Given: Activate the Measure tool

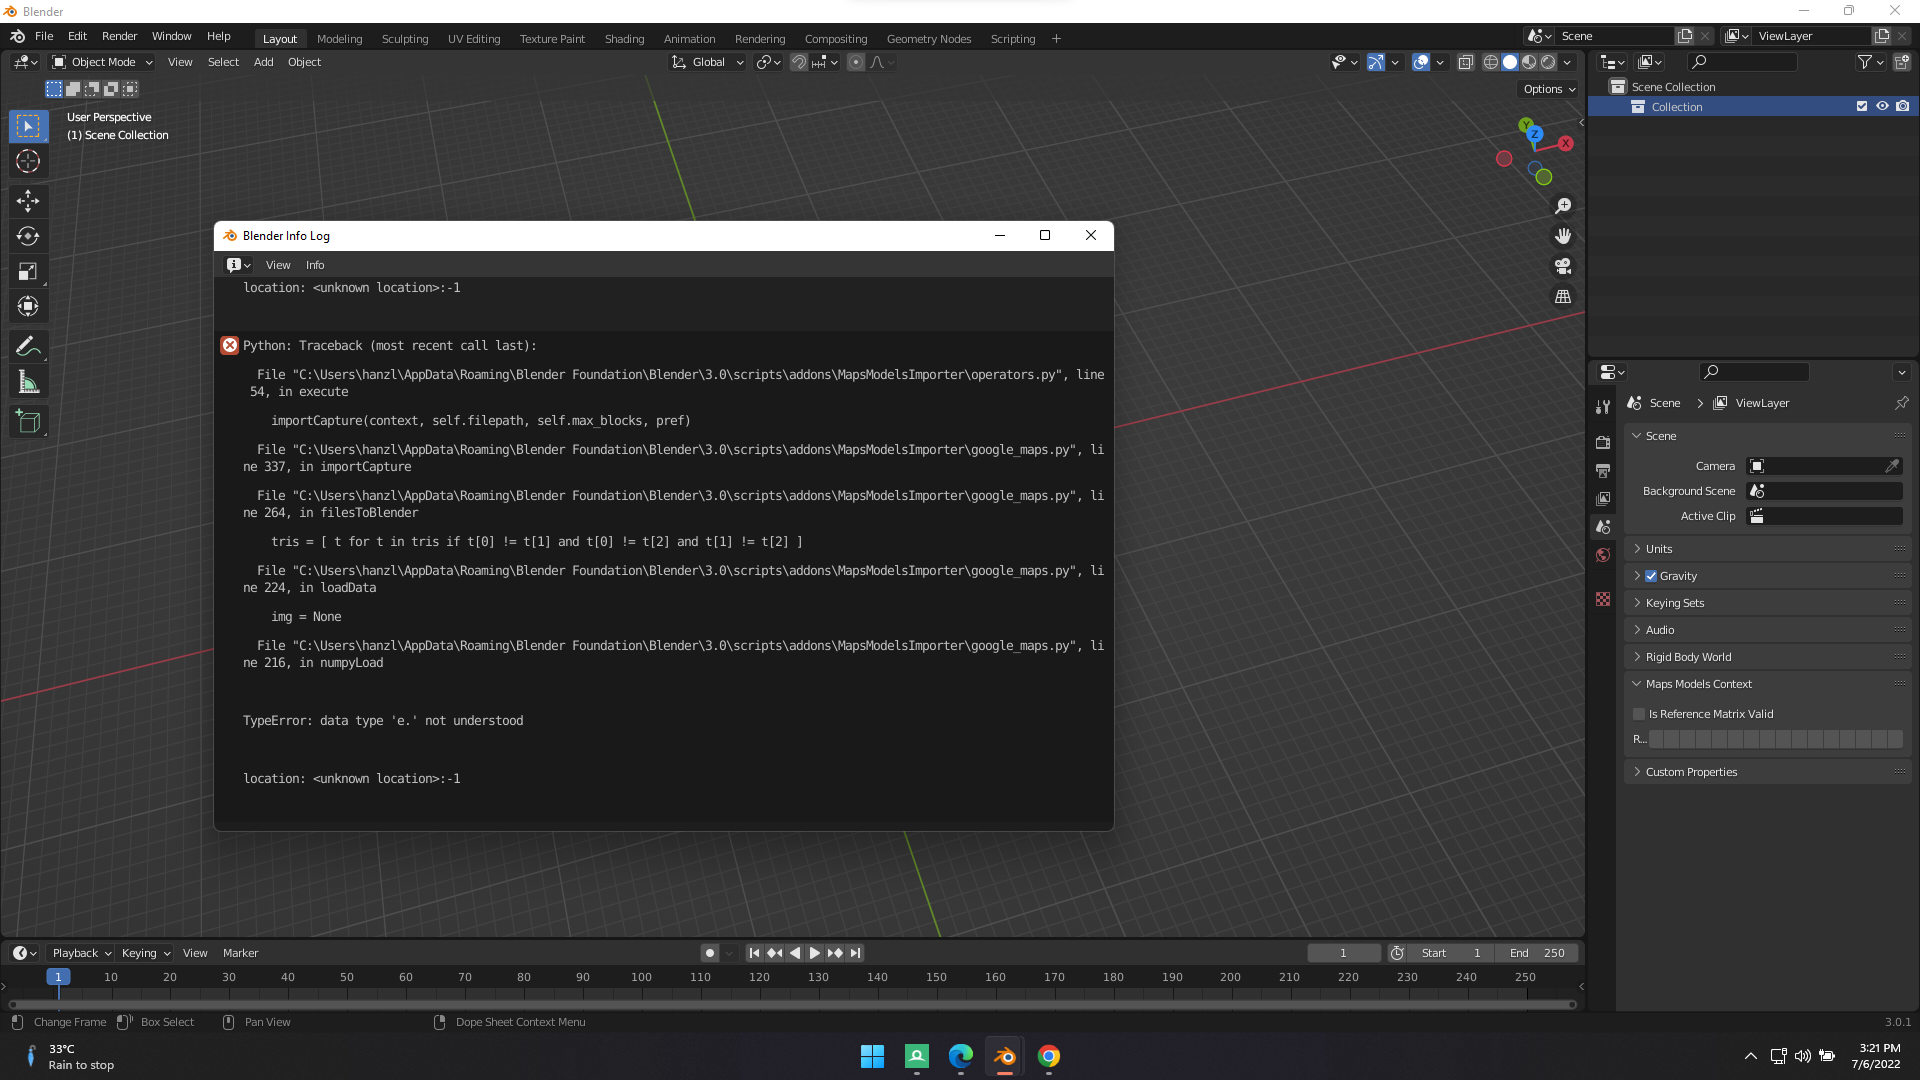Looking at the screenshot, I should [27, 381].
